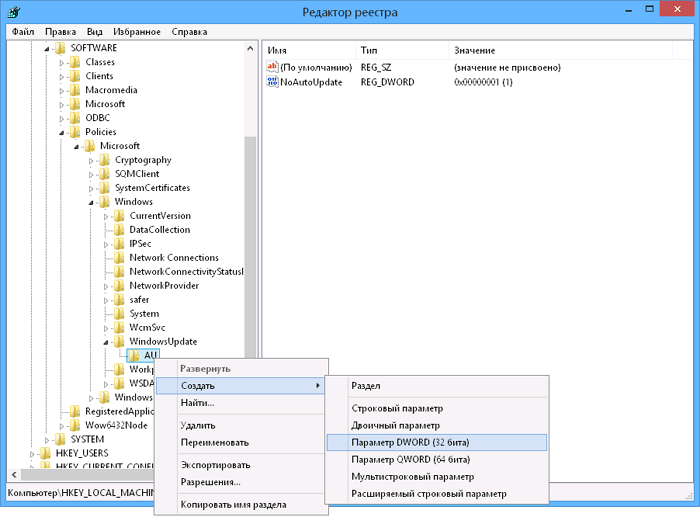Click the default string value icon
This screenshot has height=517, width=700.
272,67
